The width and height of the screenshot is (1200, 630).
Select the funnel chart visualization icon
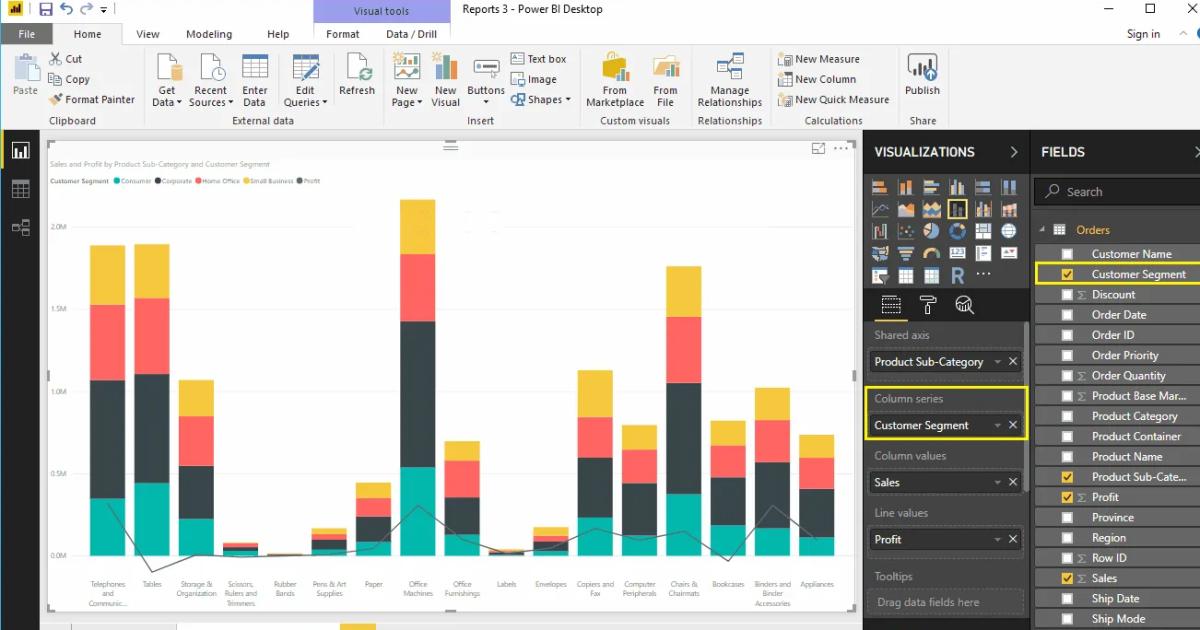[x=905, y=253]
